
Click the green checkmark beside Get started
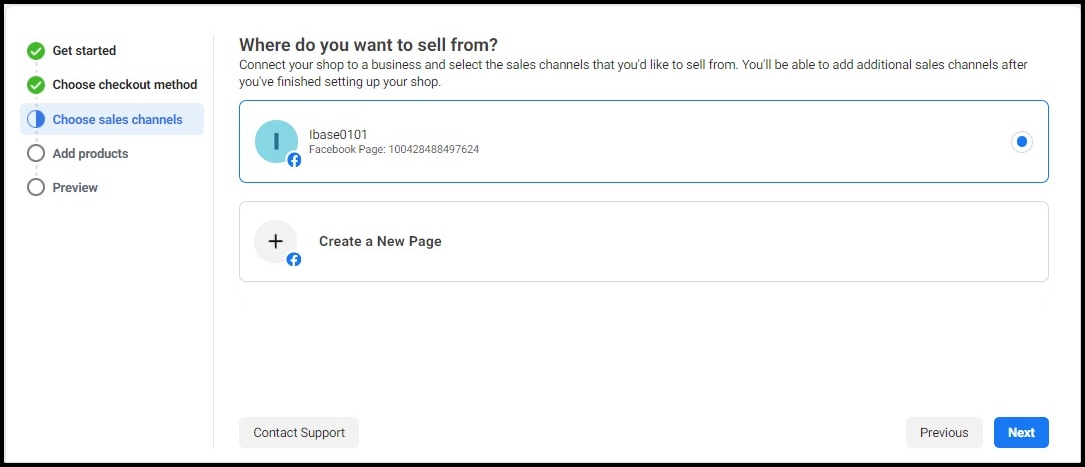(x=36, y=51)
